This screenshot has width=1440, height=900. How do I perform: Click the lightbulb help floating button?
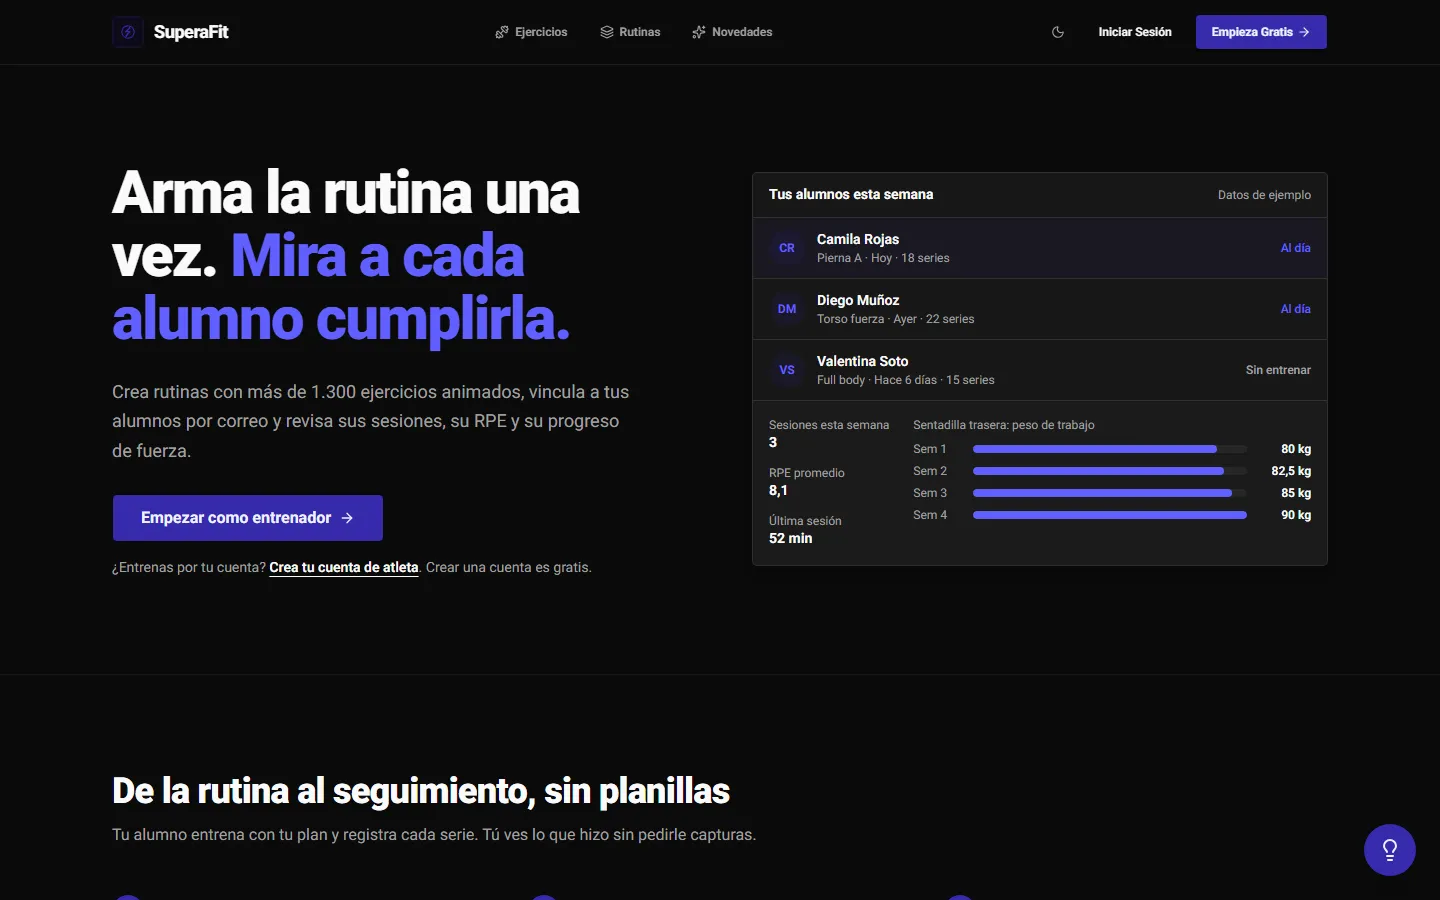(1390, 850)
